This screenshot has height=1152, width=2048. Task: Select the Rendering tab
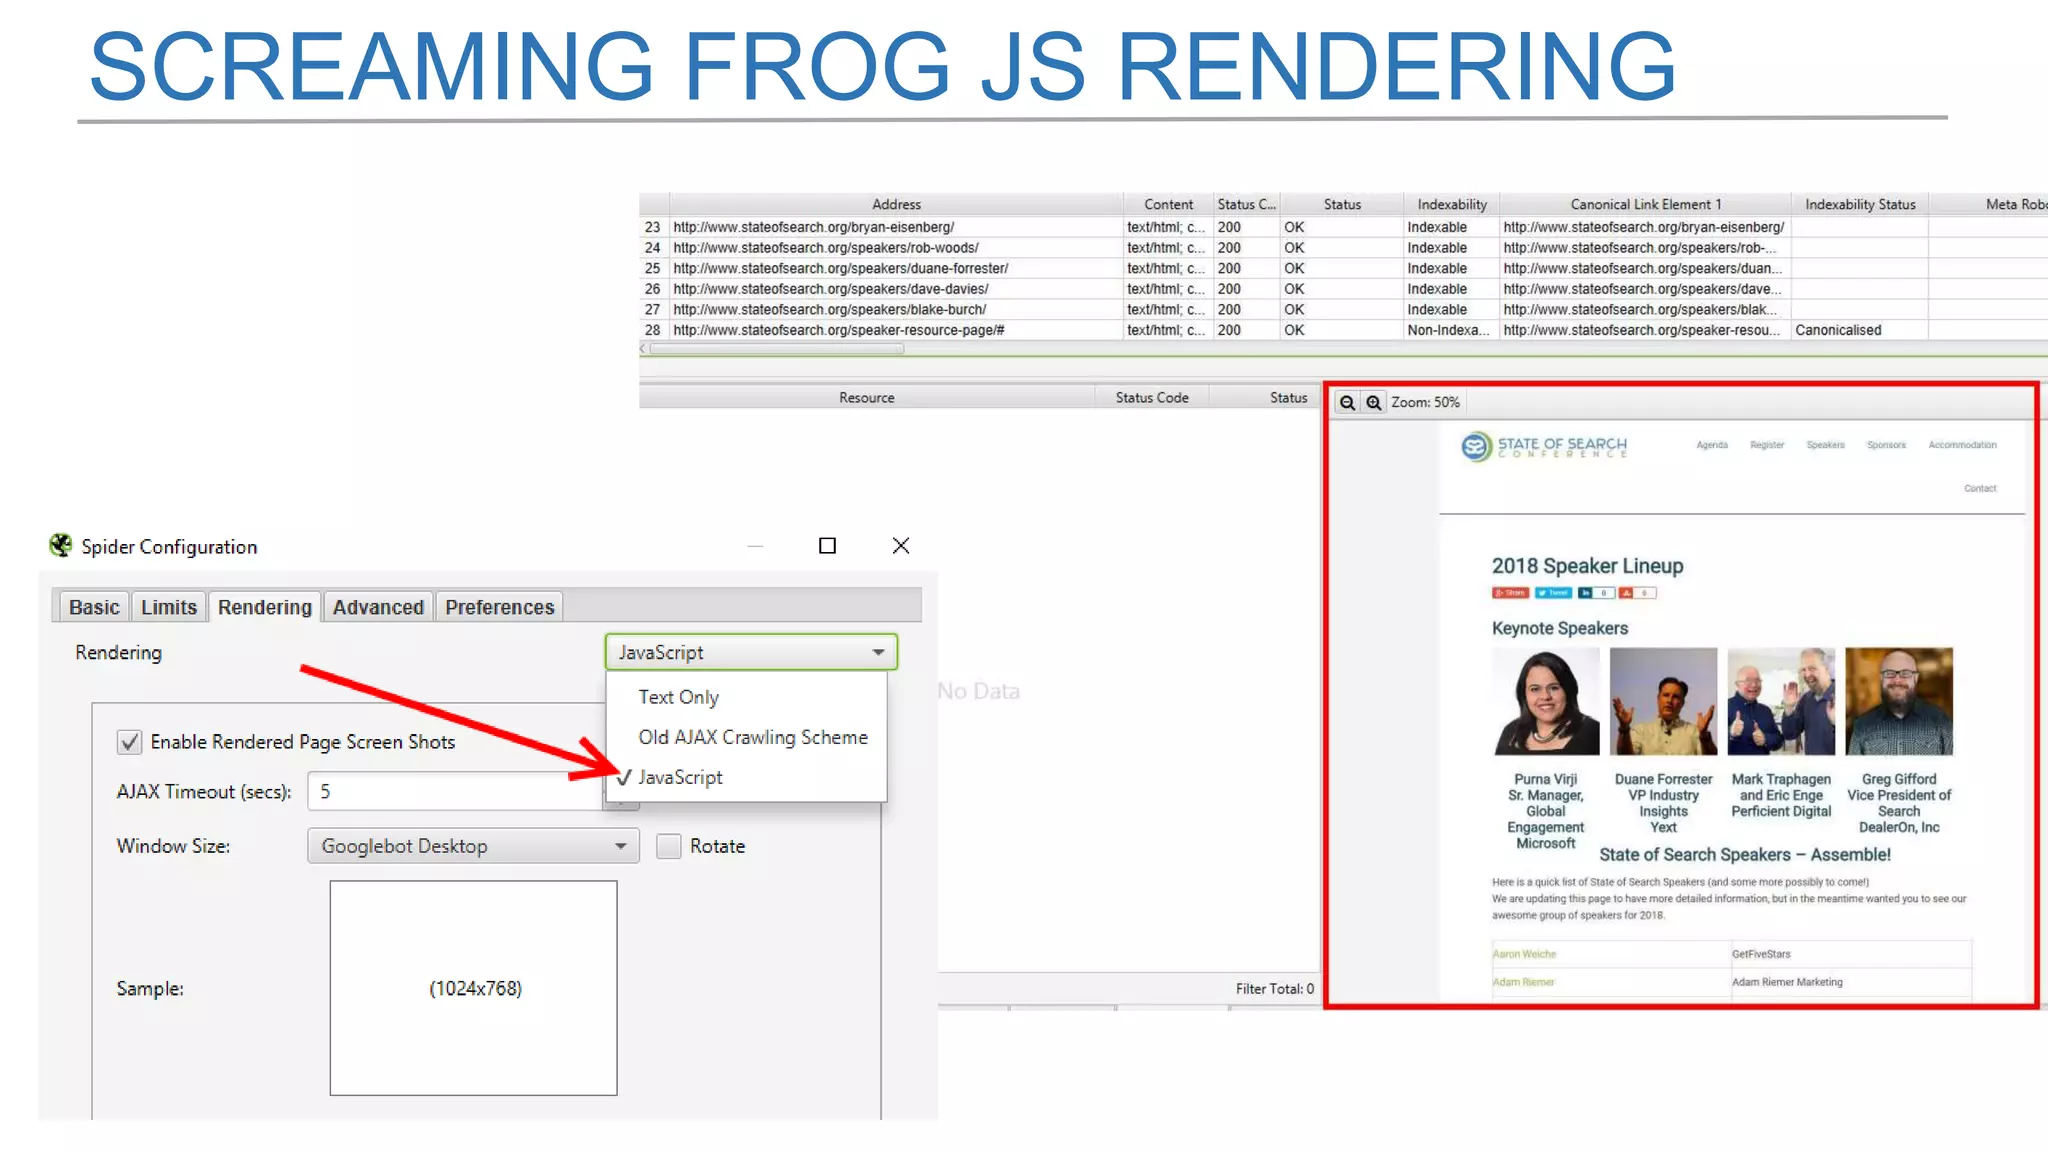point(265,607)
